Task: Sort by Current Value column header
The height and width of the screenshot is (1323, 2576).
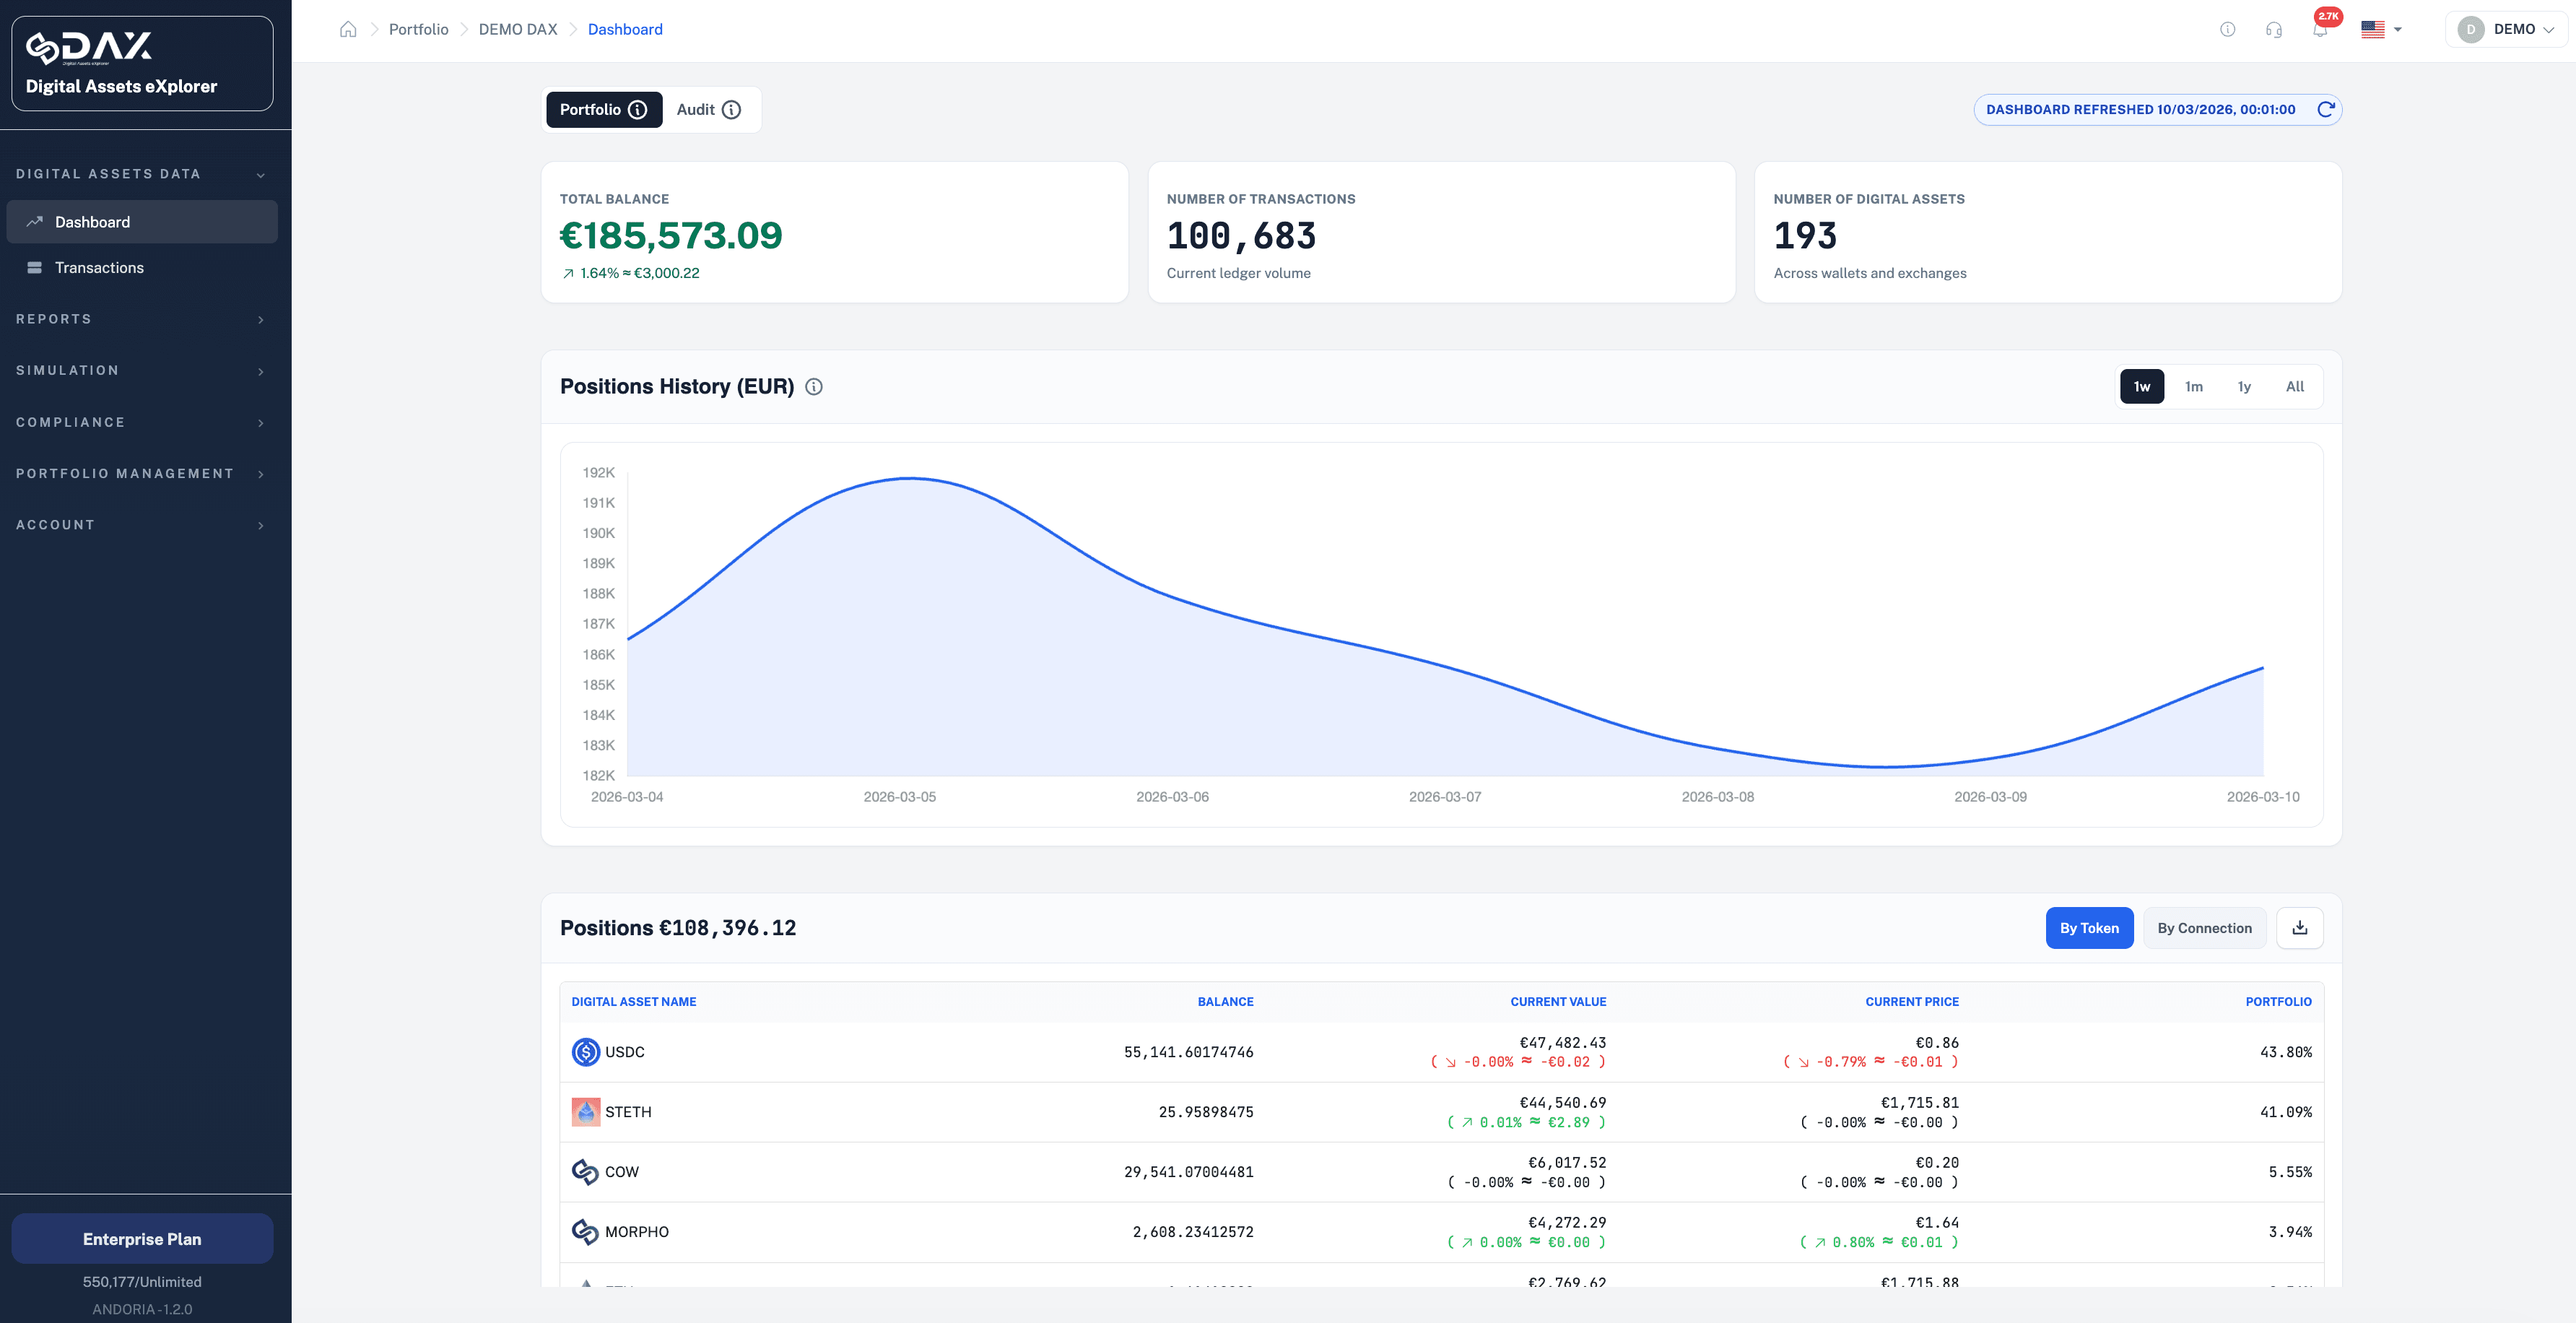Action: pos(1557,1001)
